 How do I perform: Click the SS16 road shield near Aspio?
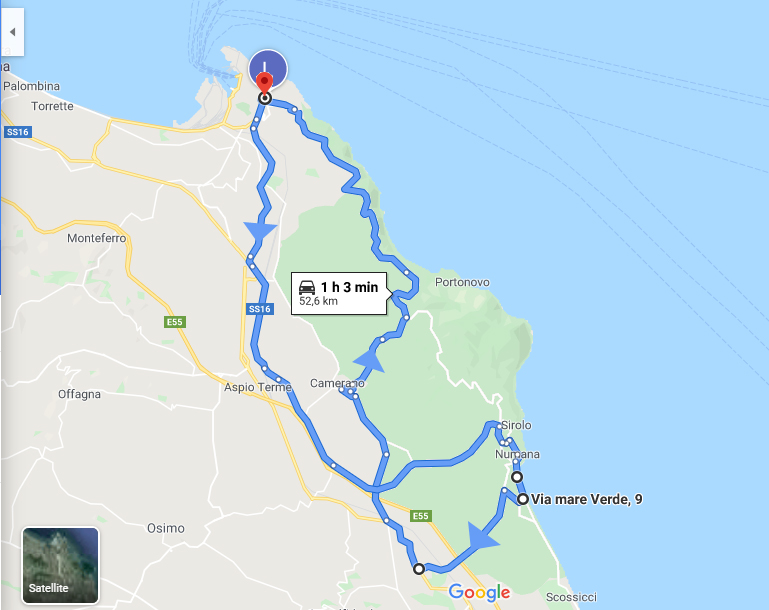click(259, 309)
